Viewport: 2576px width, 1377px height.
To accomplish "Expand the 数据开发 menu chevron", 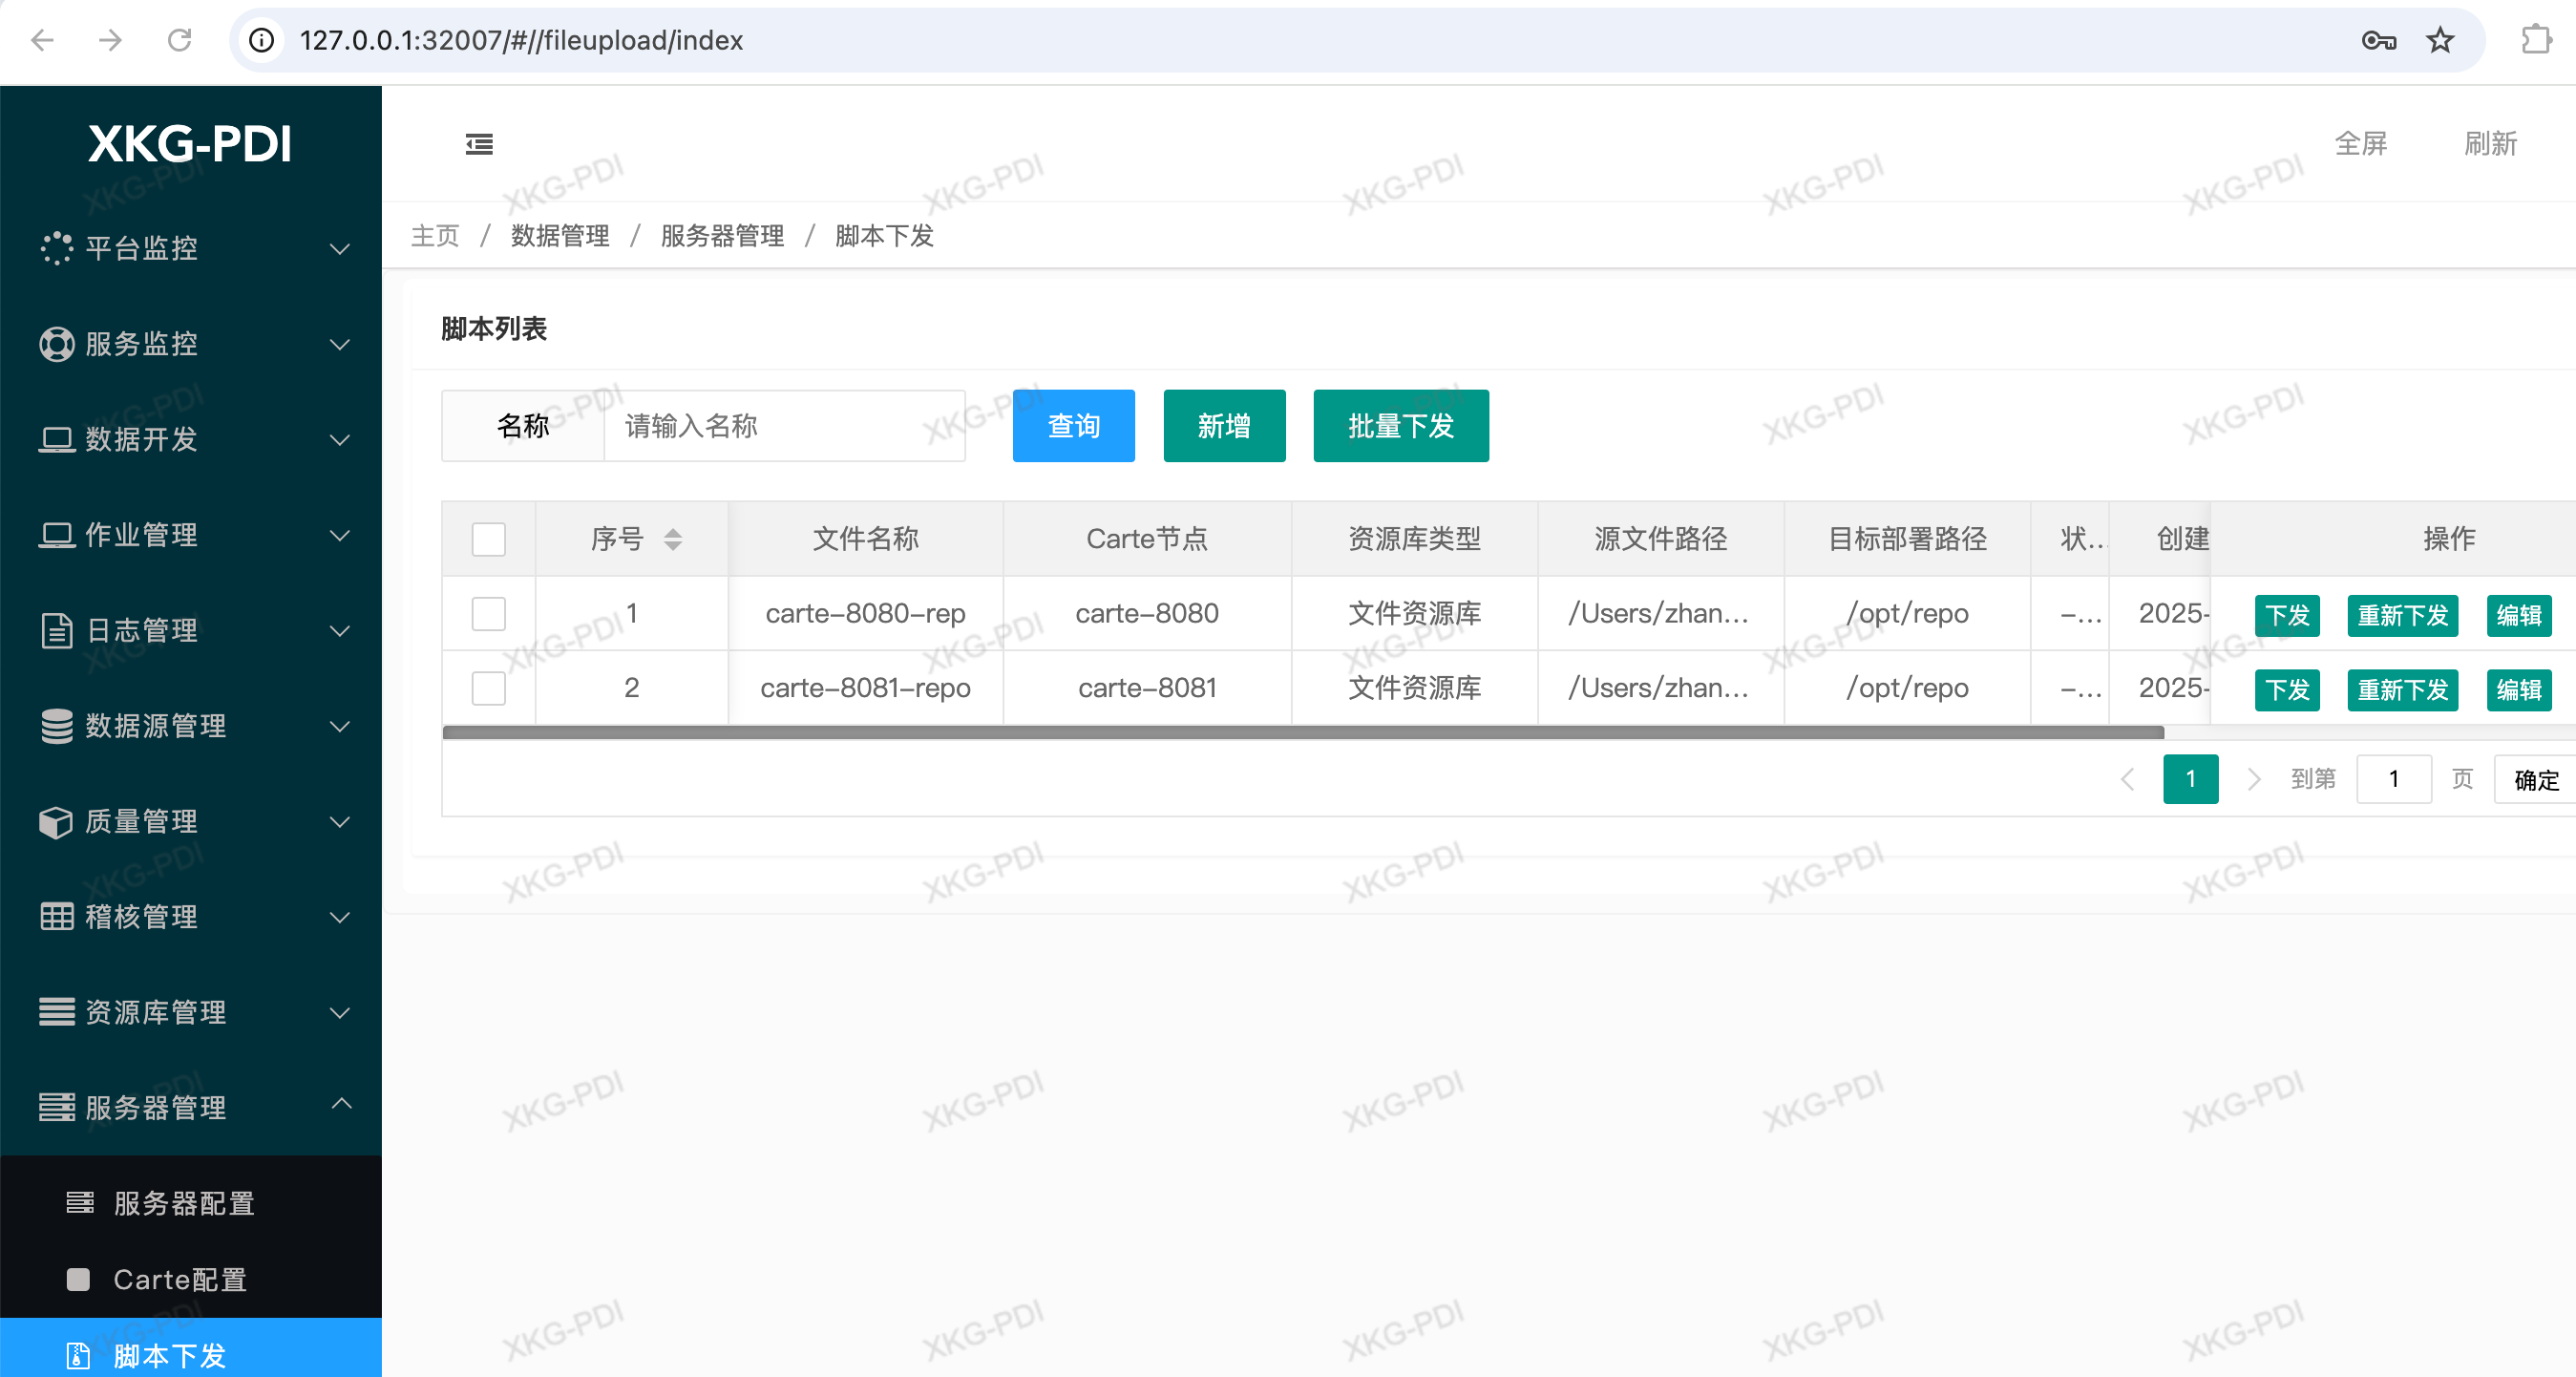I will [340, 440].
